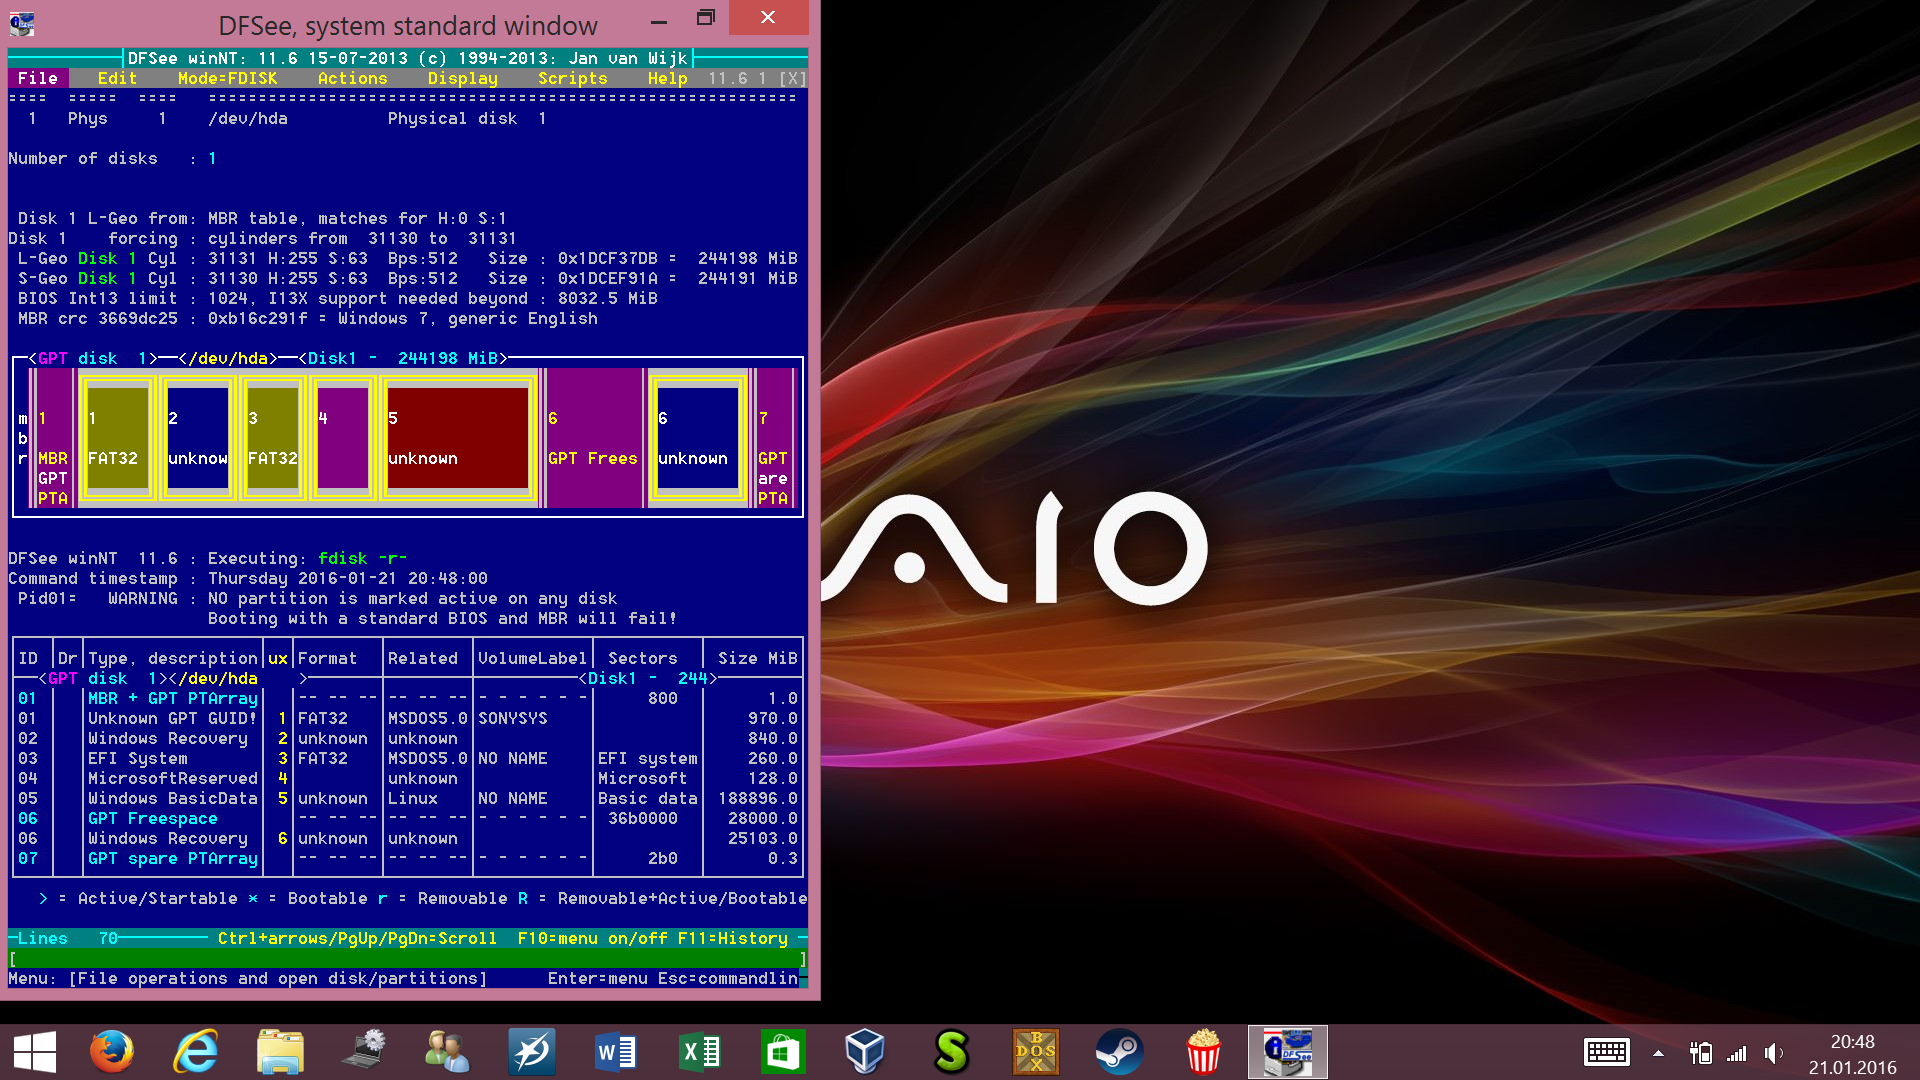Click the 'Format' column header
Screen dimensions: 1920x1080
(x=327, y=658)
